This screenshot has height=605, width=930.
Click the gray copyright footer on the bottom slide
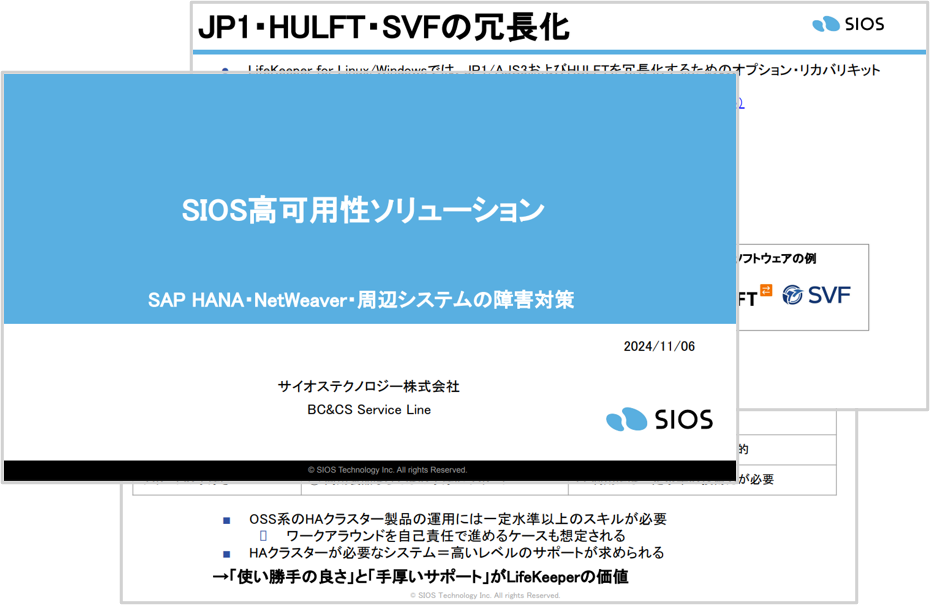[485, 596]
